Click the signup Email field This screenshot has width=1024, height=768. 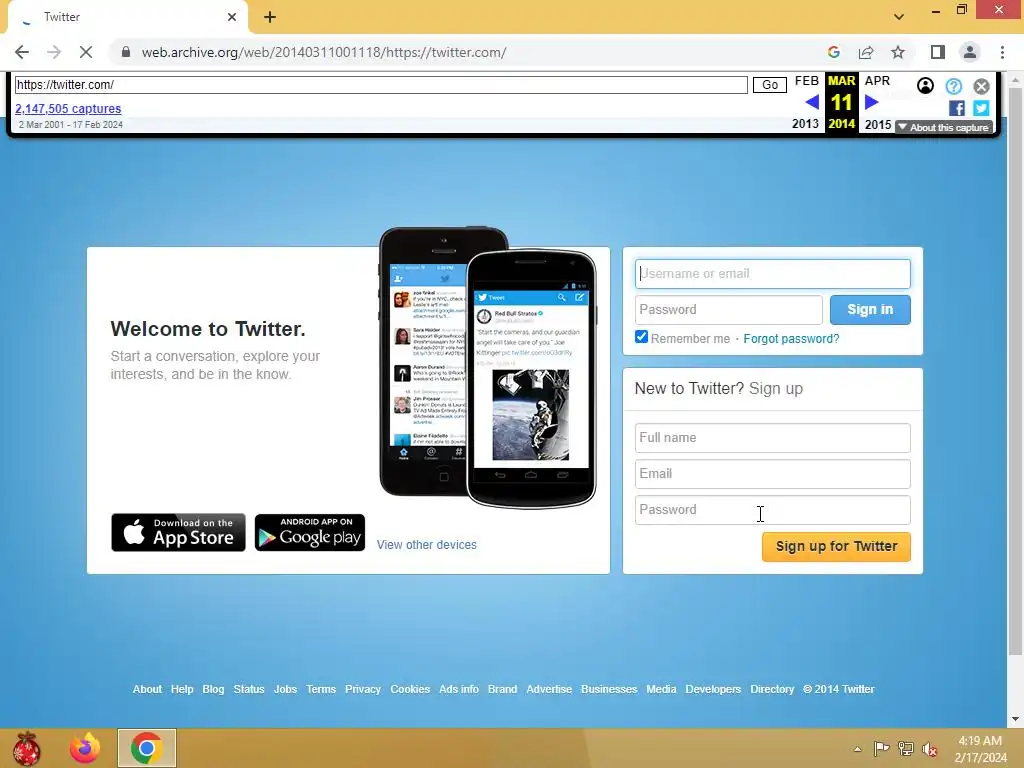tap(773, 473)
